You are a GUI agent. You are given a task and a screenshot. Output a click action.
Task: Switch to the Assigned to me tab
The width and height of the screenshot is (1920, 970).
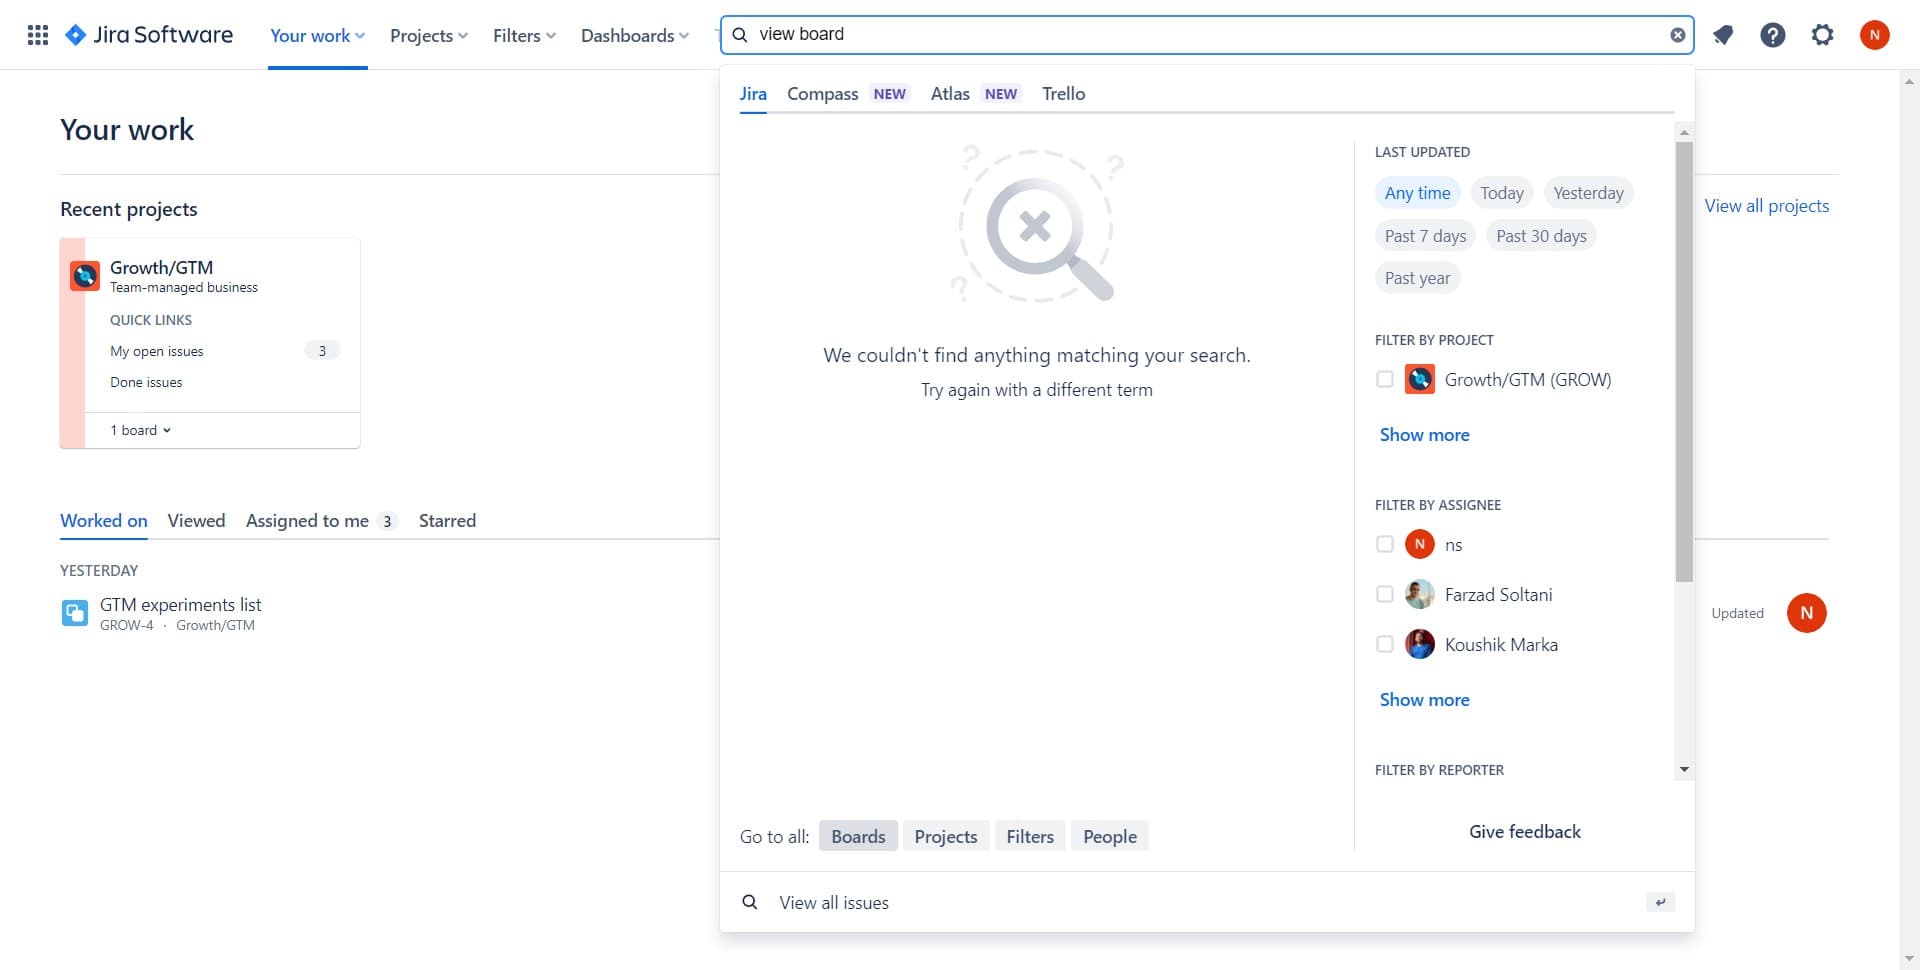307,520
